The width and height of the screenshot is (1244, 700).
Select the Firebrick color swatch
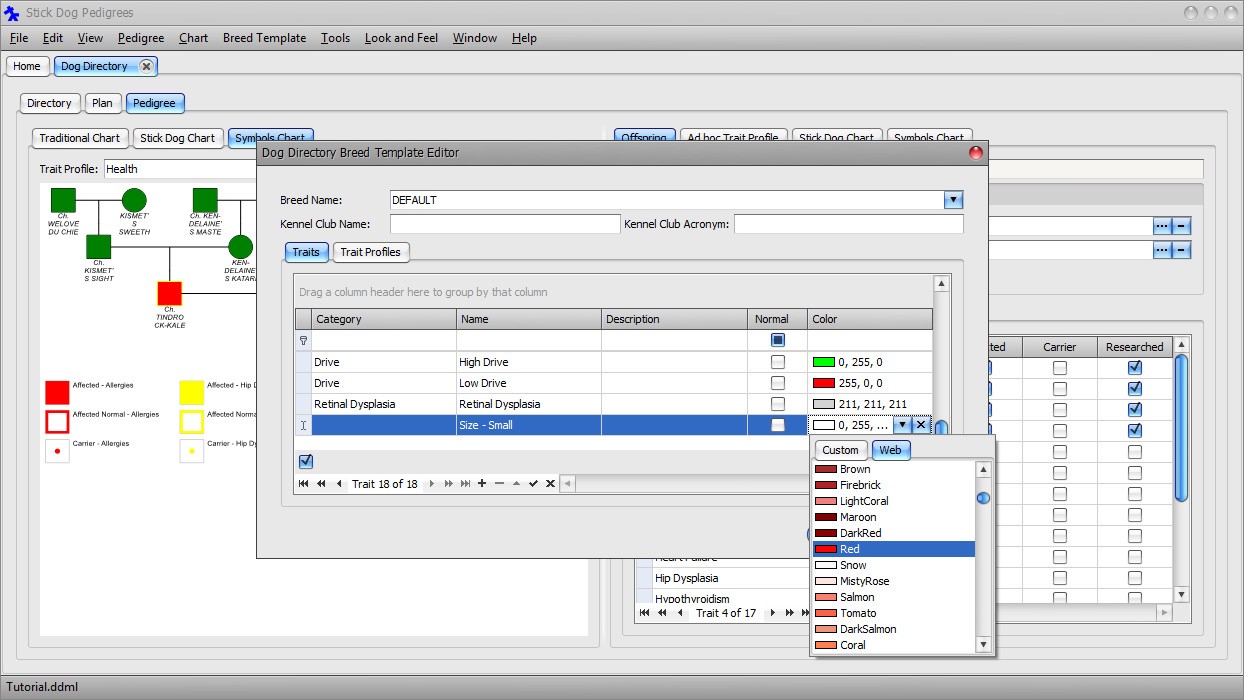coord(859,485)
